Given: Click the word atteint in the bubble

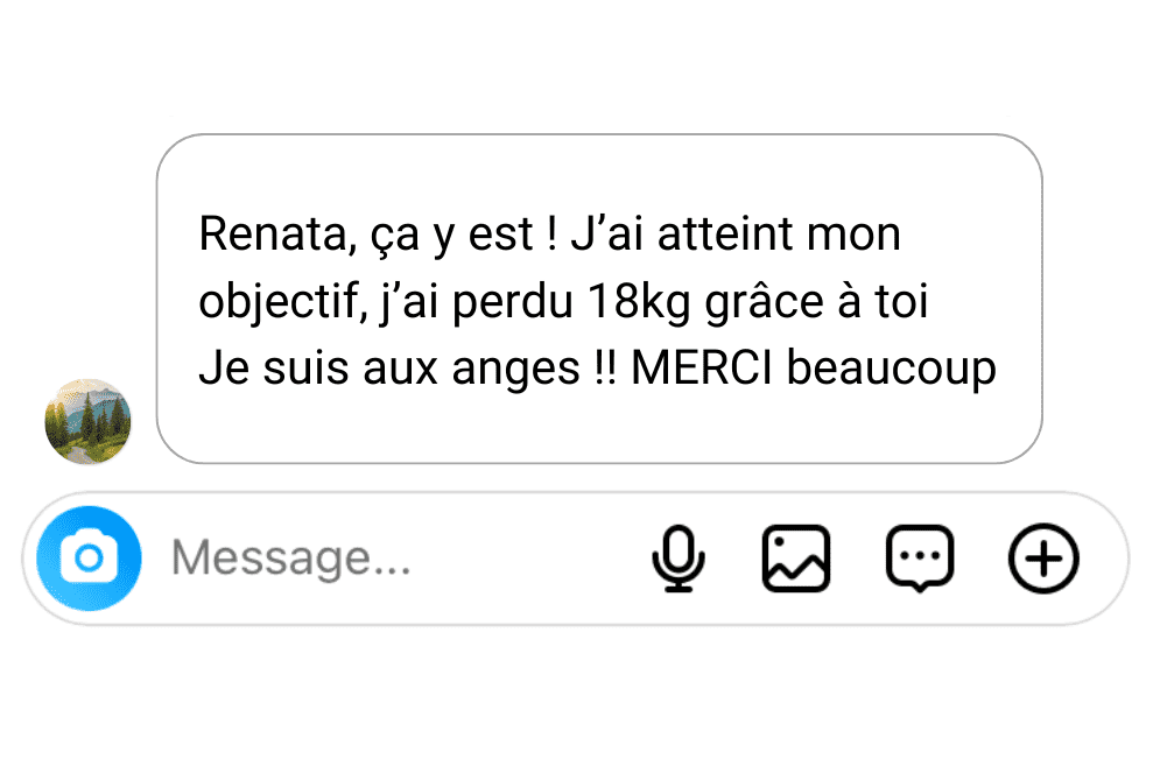Looking at the screenshot, I should point(727,234).
